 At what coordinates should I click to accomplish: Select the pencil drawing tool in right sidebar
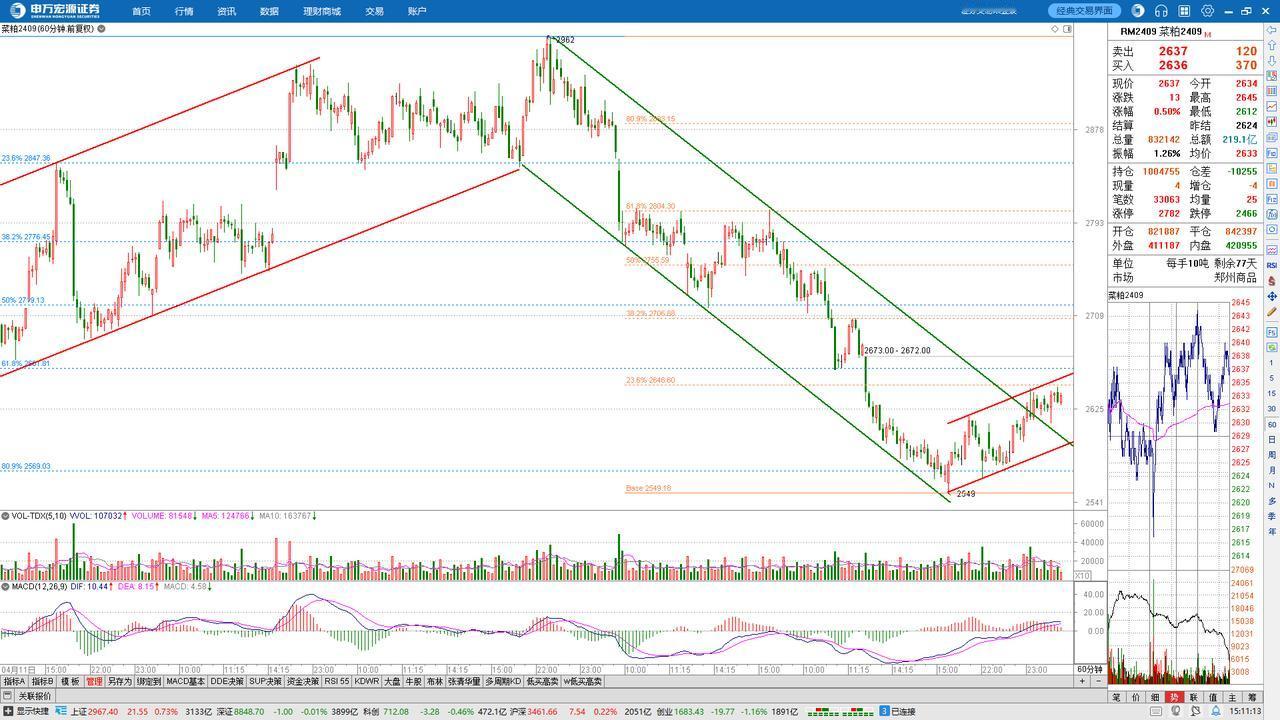pos(1272,312)
